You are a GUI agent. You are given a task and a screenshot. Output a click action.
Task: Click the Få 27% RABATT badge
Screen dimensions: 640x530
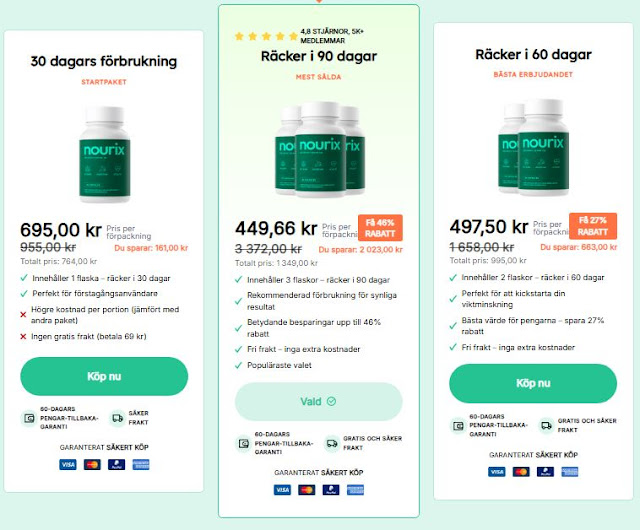(x=593, y=226)
